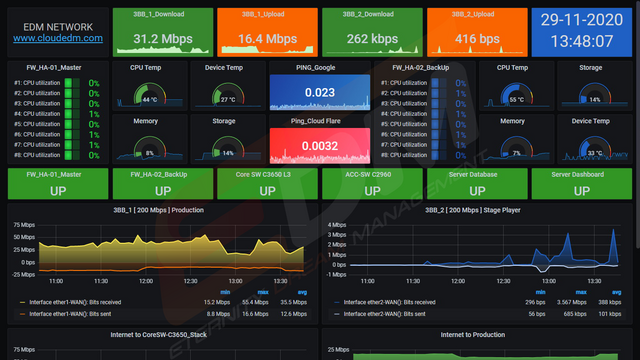Click the 33 °C Device Temp gauge
This screenshot has width=640, height=360.
pos(595,148)
